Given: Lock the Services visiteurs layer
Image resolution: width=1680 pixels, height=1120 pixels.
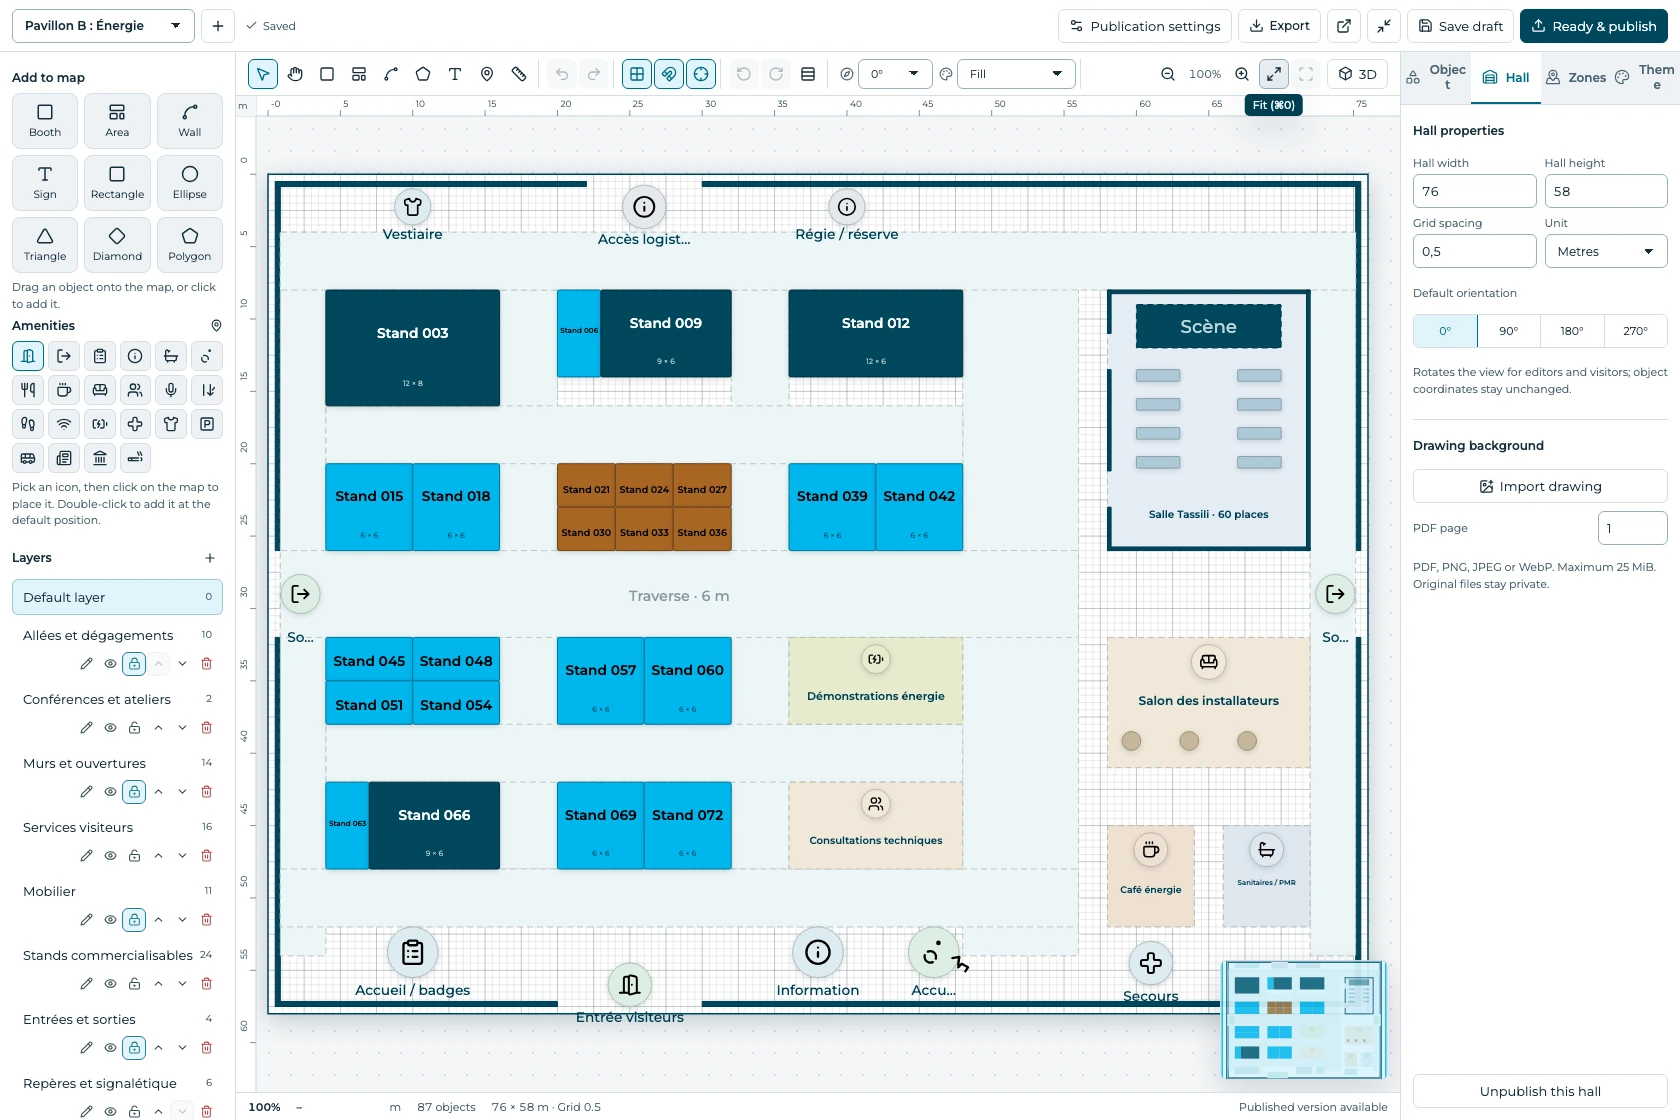Looking at the screenshot, I should click(134, 856).
